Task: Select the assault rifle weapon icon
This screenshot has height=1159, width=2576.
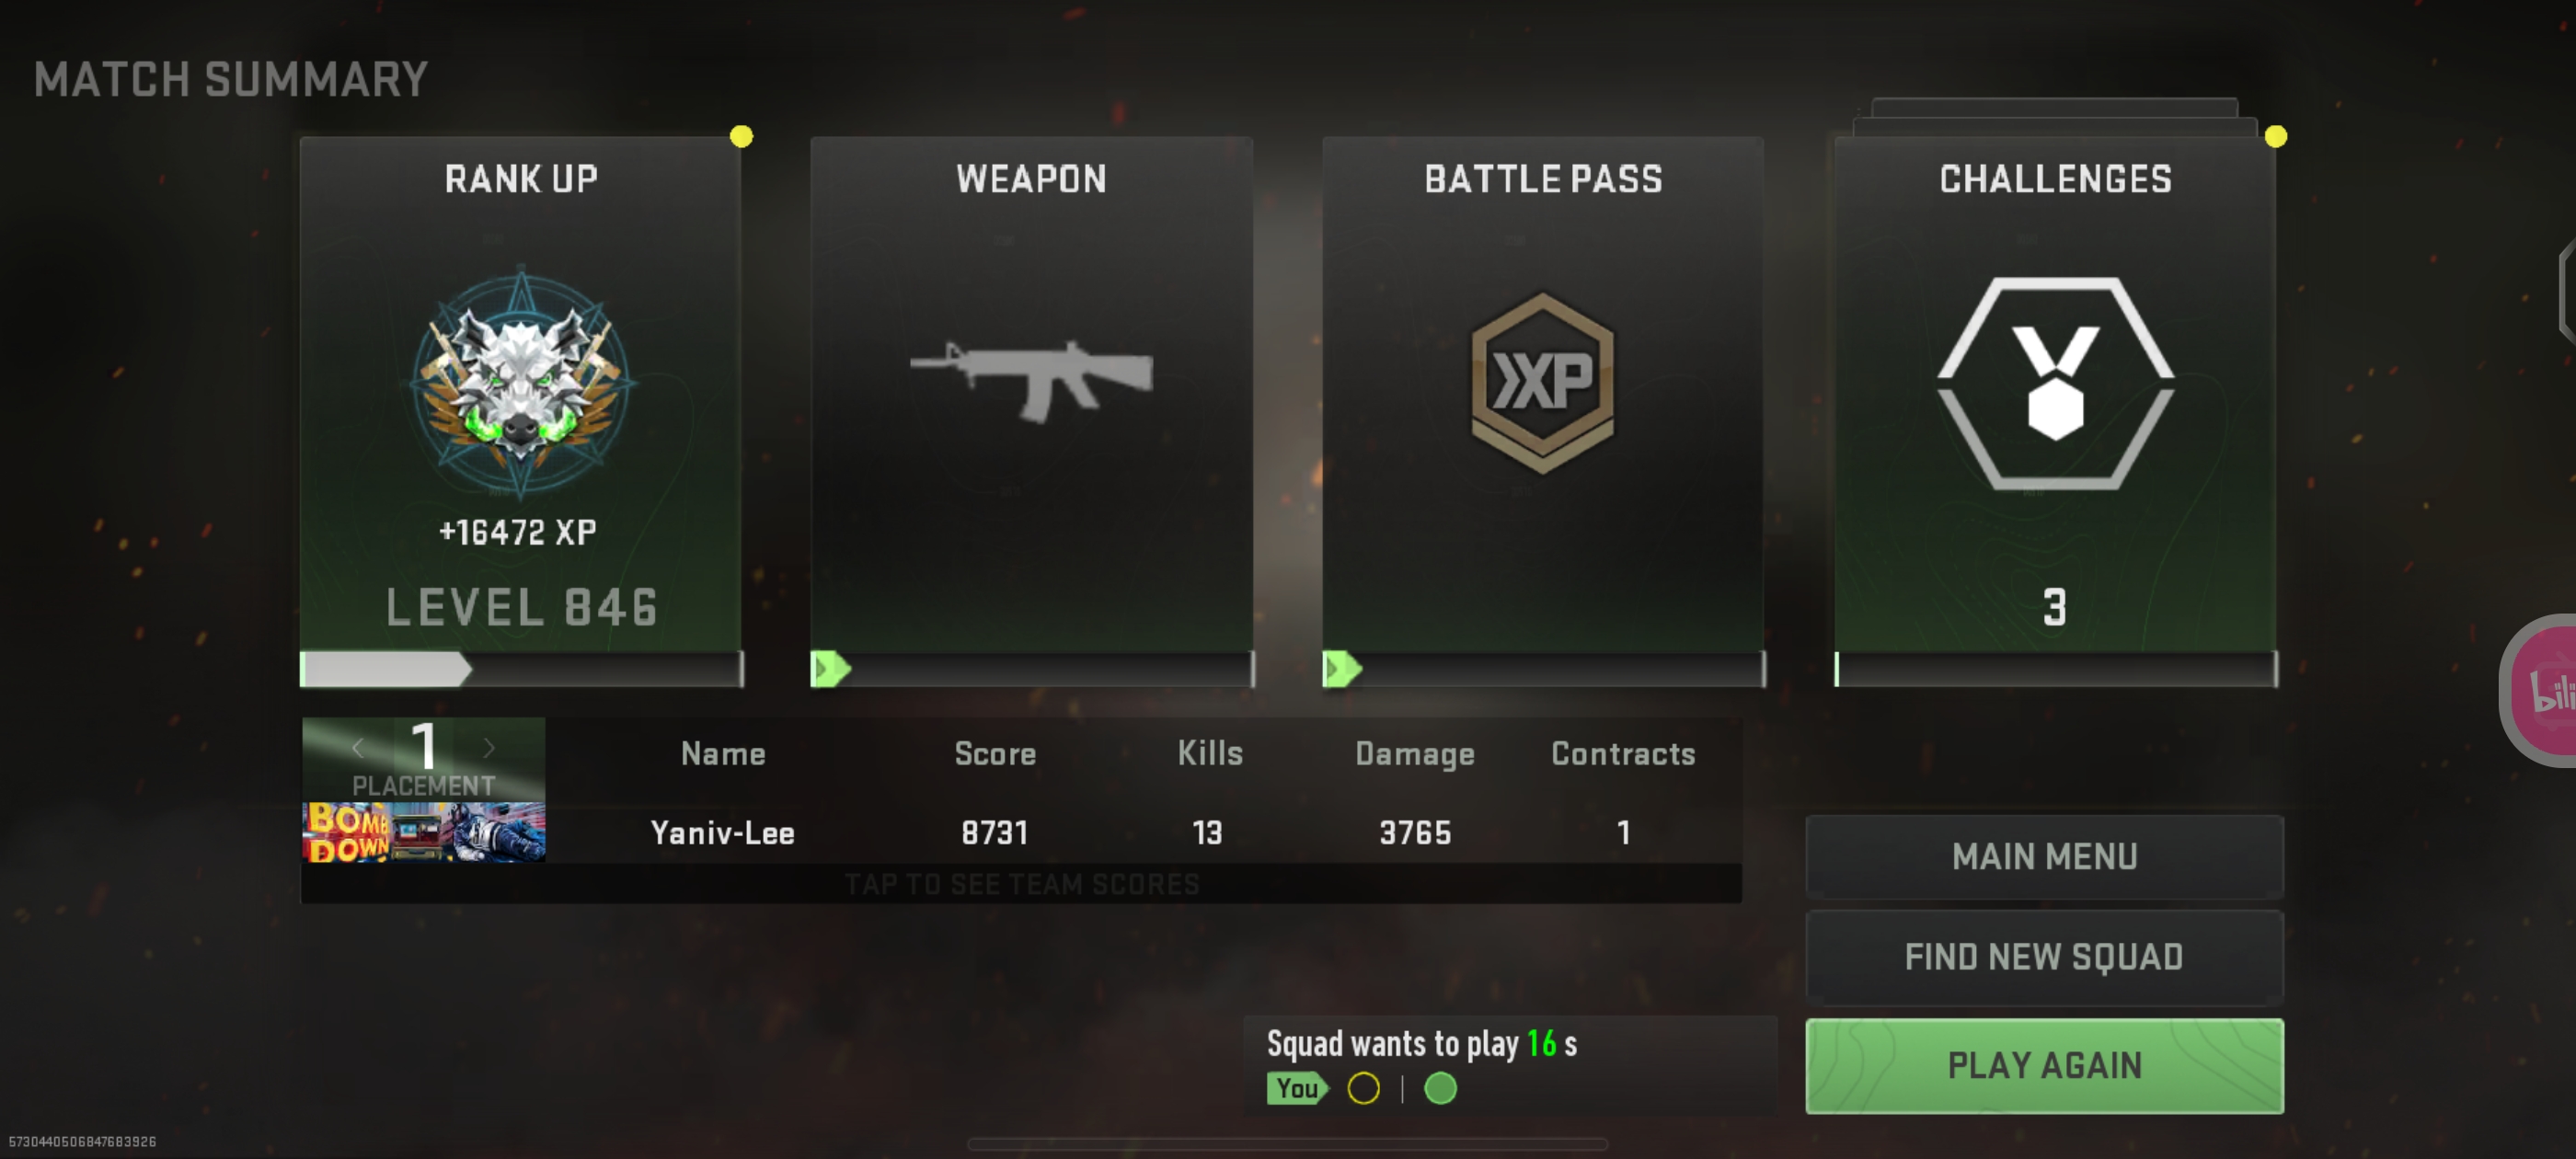Action: [x=1031, y=380]
